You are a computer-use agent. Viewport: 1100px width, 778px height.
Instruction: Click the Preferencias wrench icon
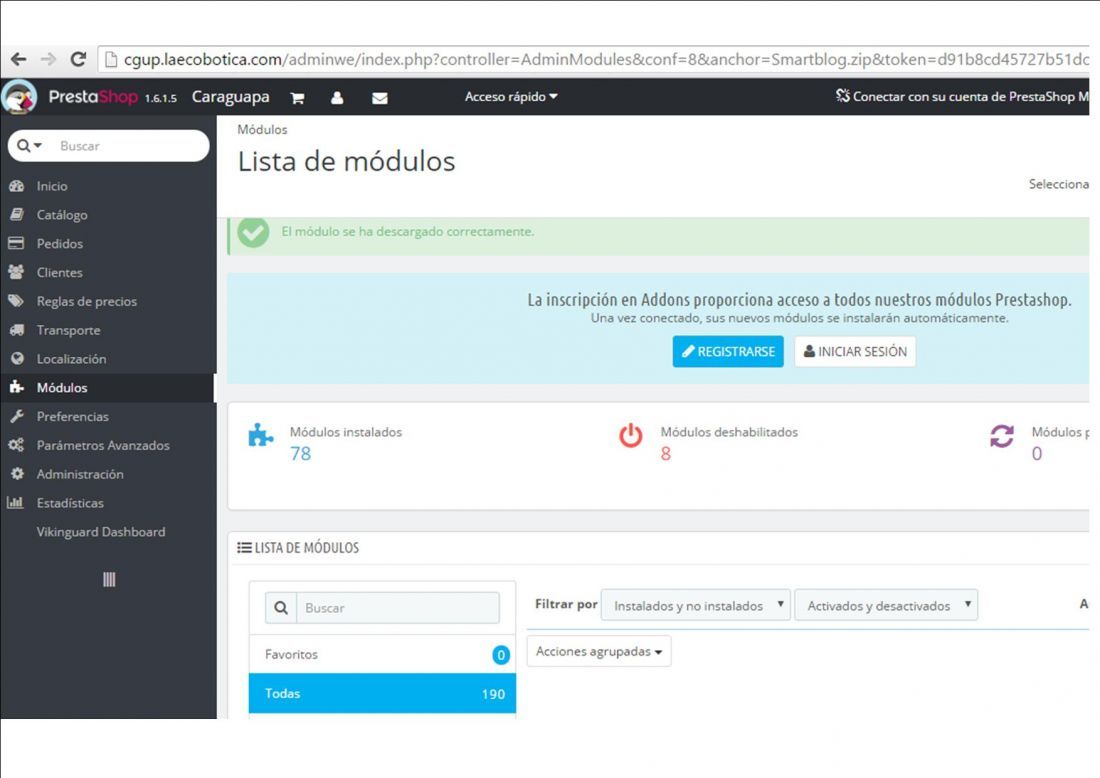(17, 416)
